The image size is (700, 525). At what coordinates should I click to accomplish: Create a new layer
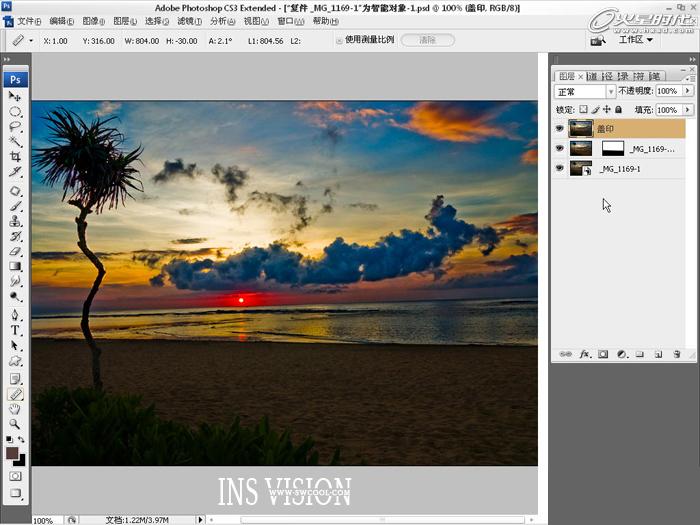point(658,354)
